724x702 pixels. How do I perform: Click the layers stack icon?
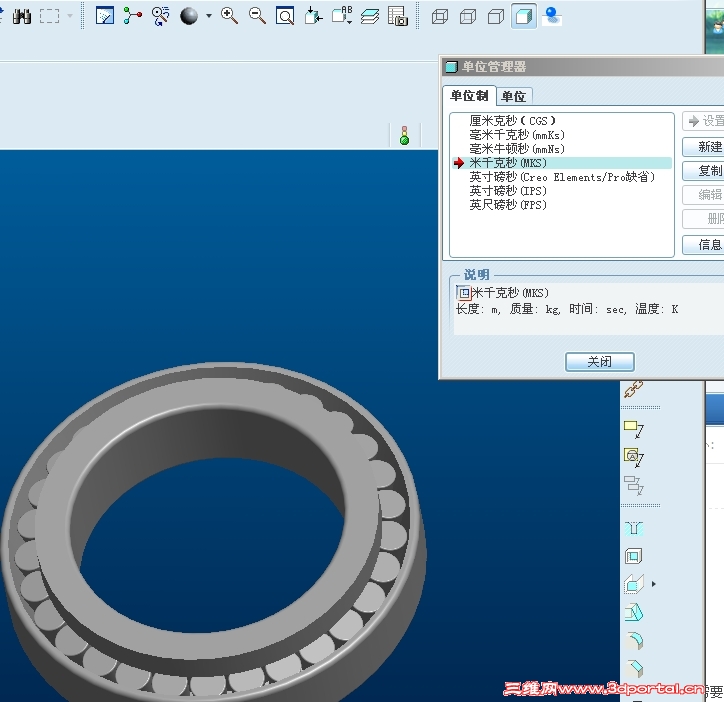coord(370,17)
